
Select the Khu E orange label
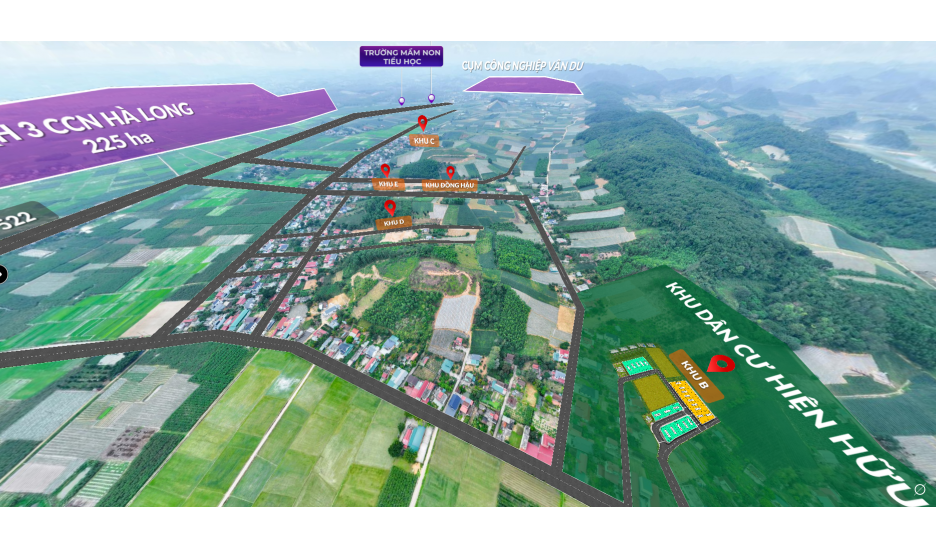(x=387, y=184)
